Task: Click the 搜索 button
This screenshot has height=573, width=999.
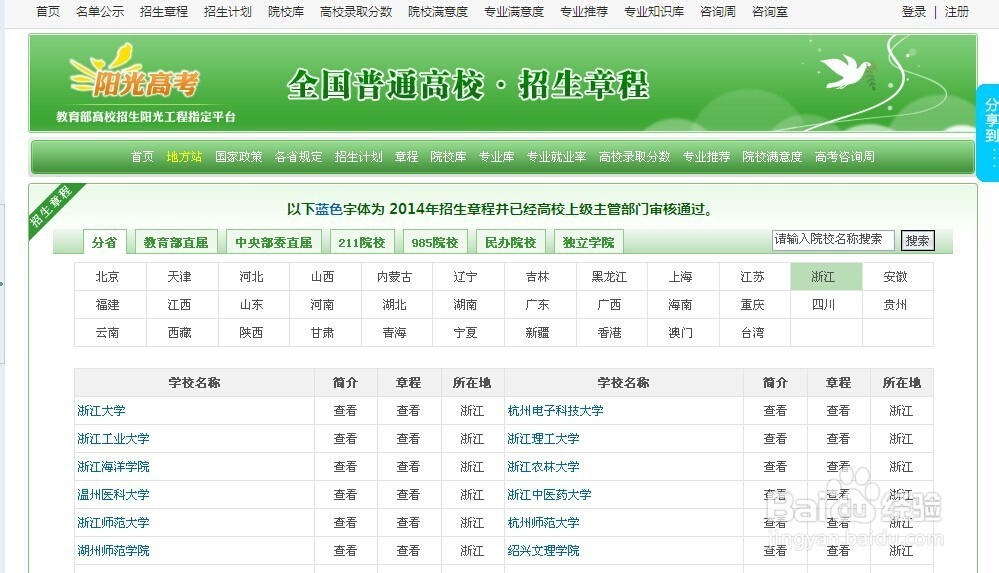Action: tap(917, 241)
